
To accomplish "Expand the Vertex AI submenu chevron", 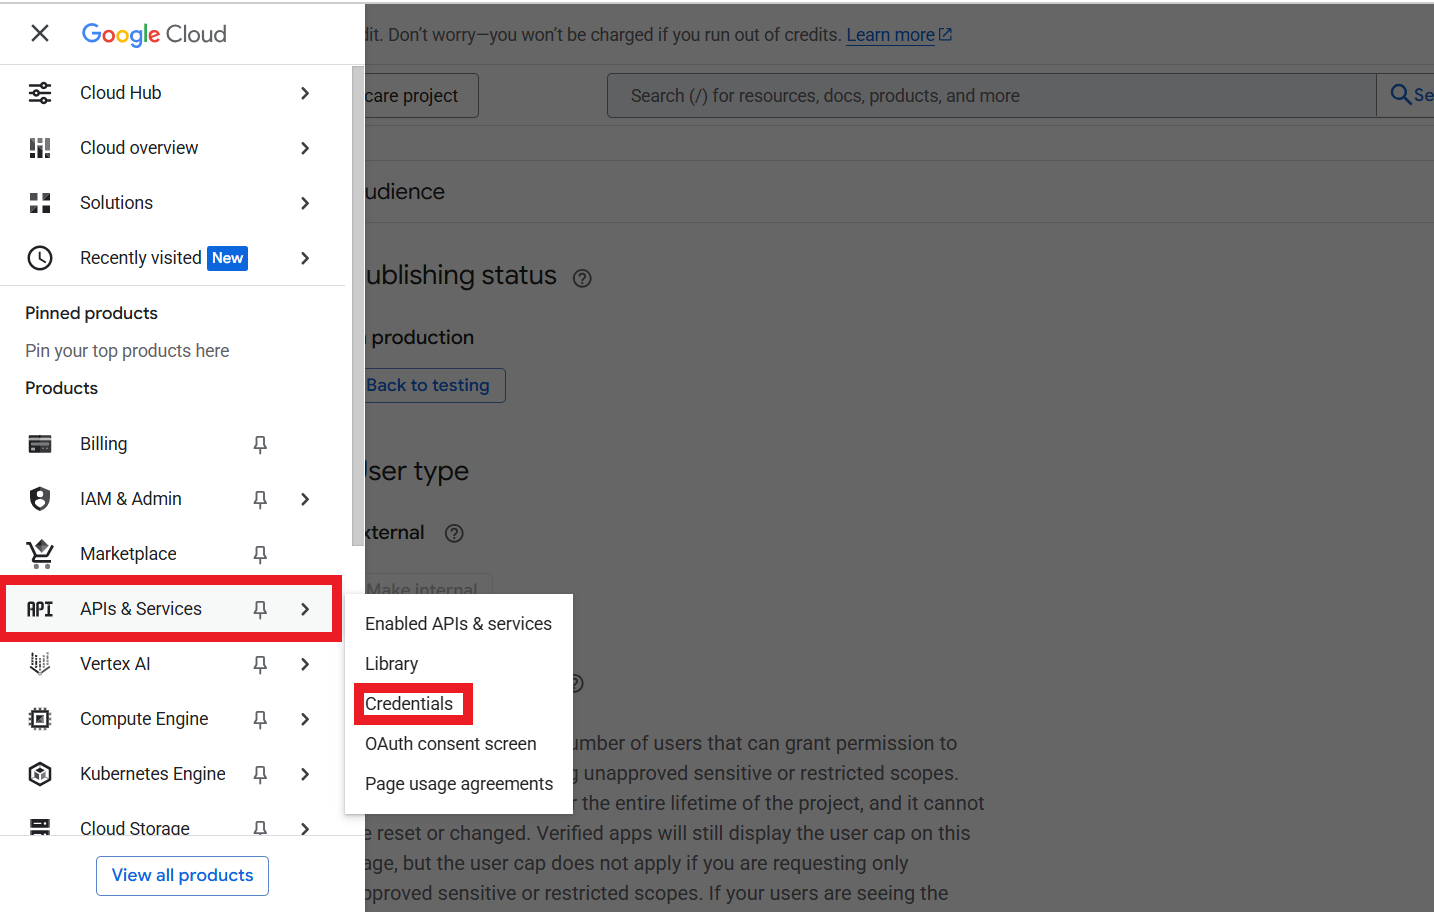I will [x=305, y=664].
